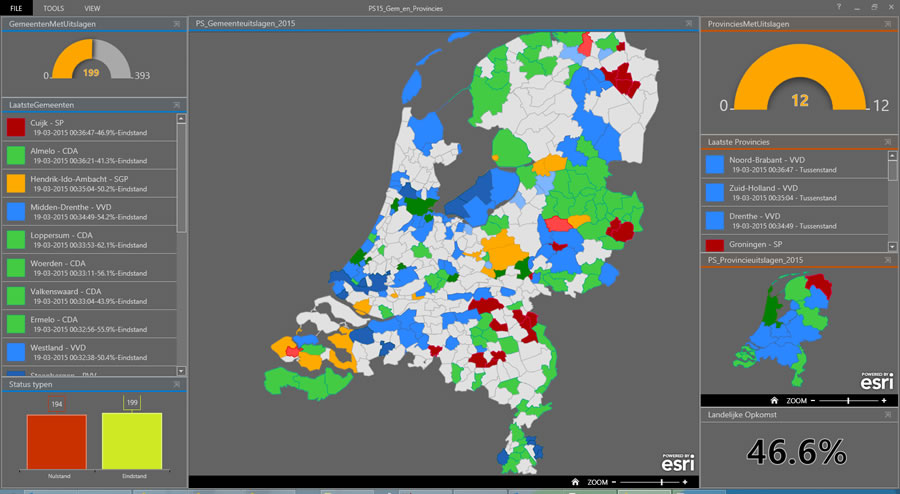The image size is (900, 494).
Task: Open the options icon of Status typen panel
Action: click(x=177, y=384)
